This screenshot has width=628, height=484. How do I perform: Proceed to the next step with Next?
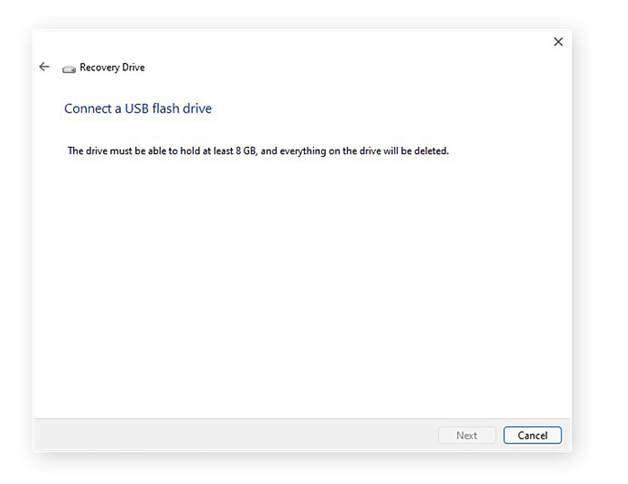pyautogui.click(x=466, y=435)
